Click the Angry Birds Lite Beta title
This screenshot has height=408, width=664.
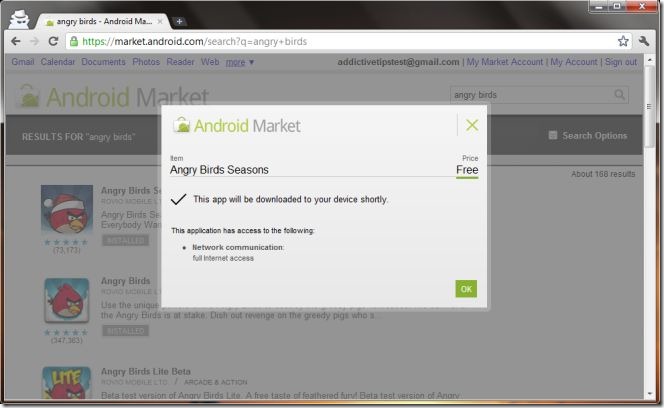pos(146,372)
